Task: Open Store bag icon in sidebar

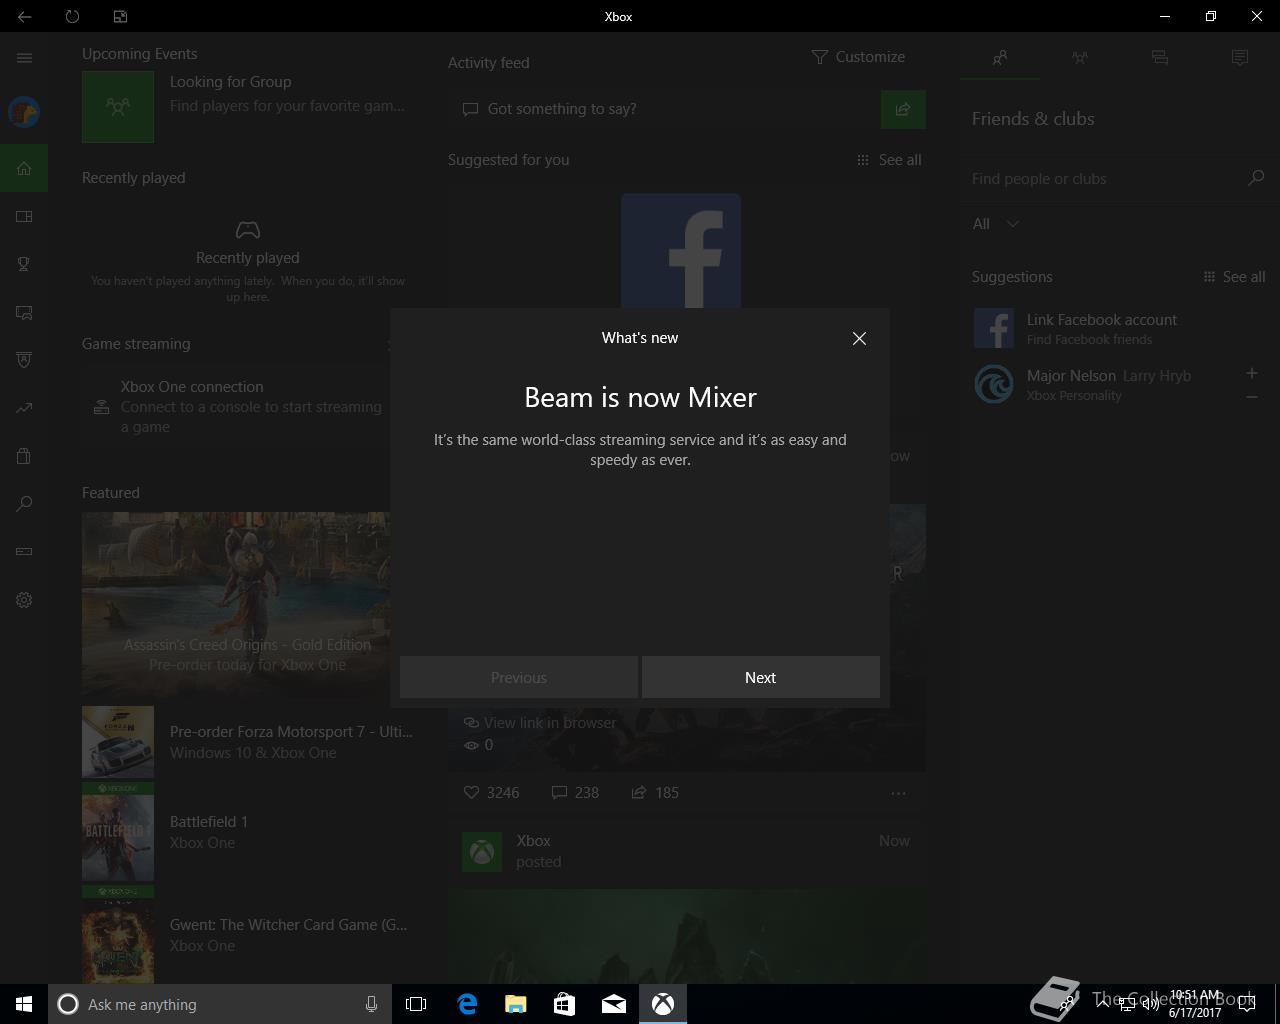Action: pyautogui.click(x=24, y=456)
